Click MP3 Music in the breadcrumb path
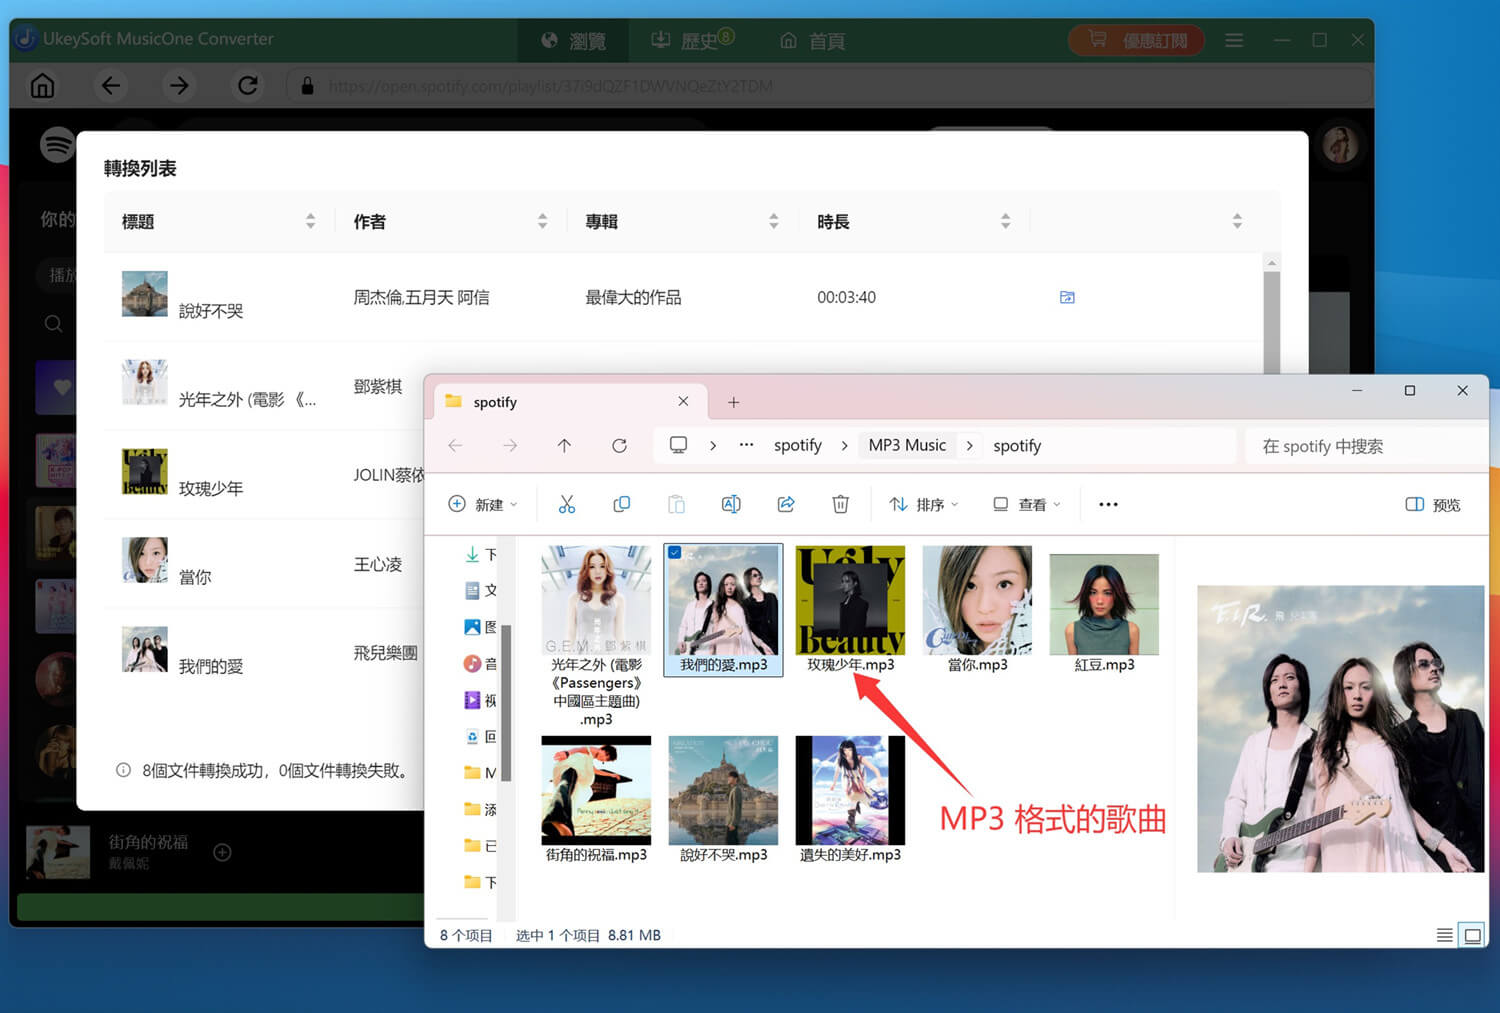Viewport: 1500px width, 1013px height. [x=906, y=446]
